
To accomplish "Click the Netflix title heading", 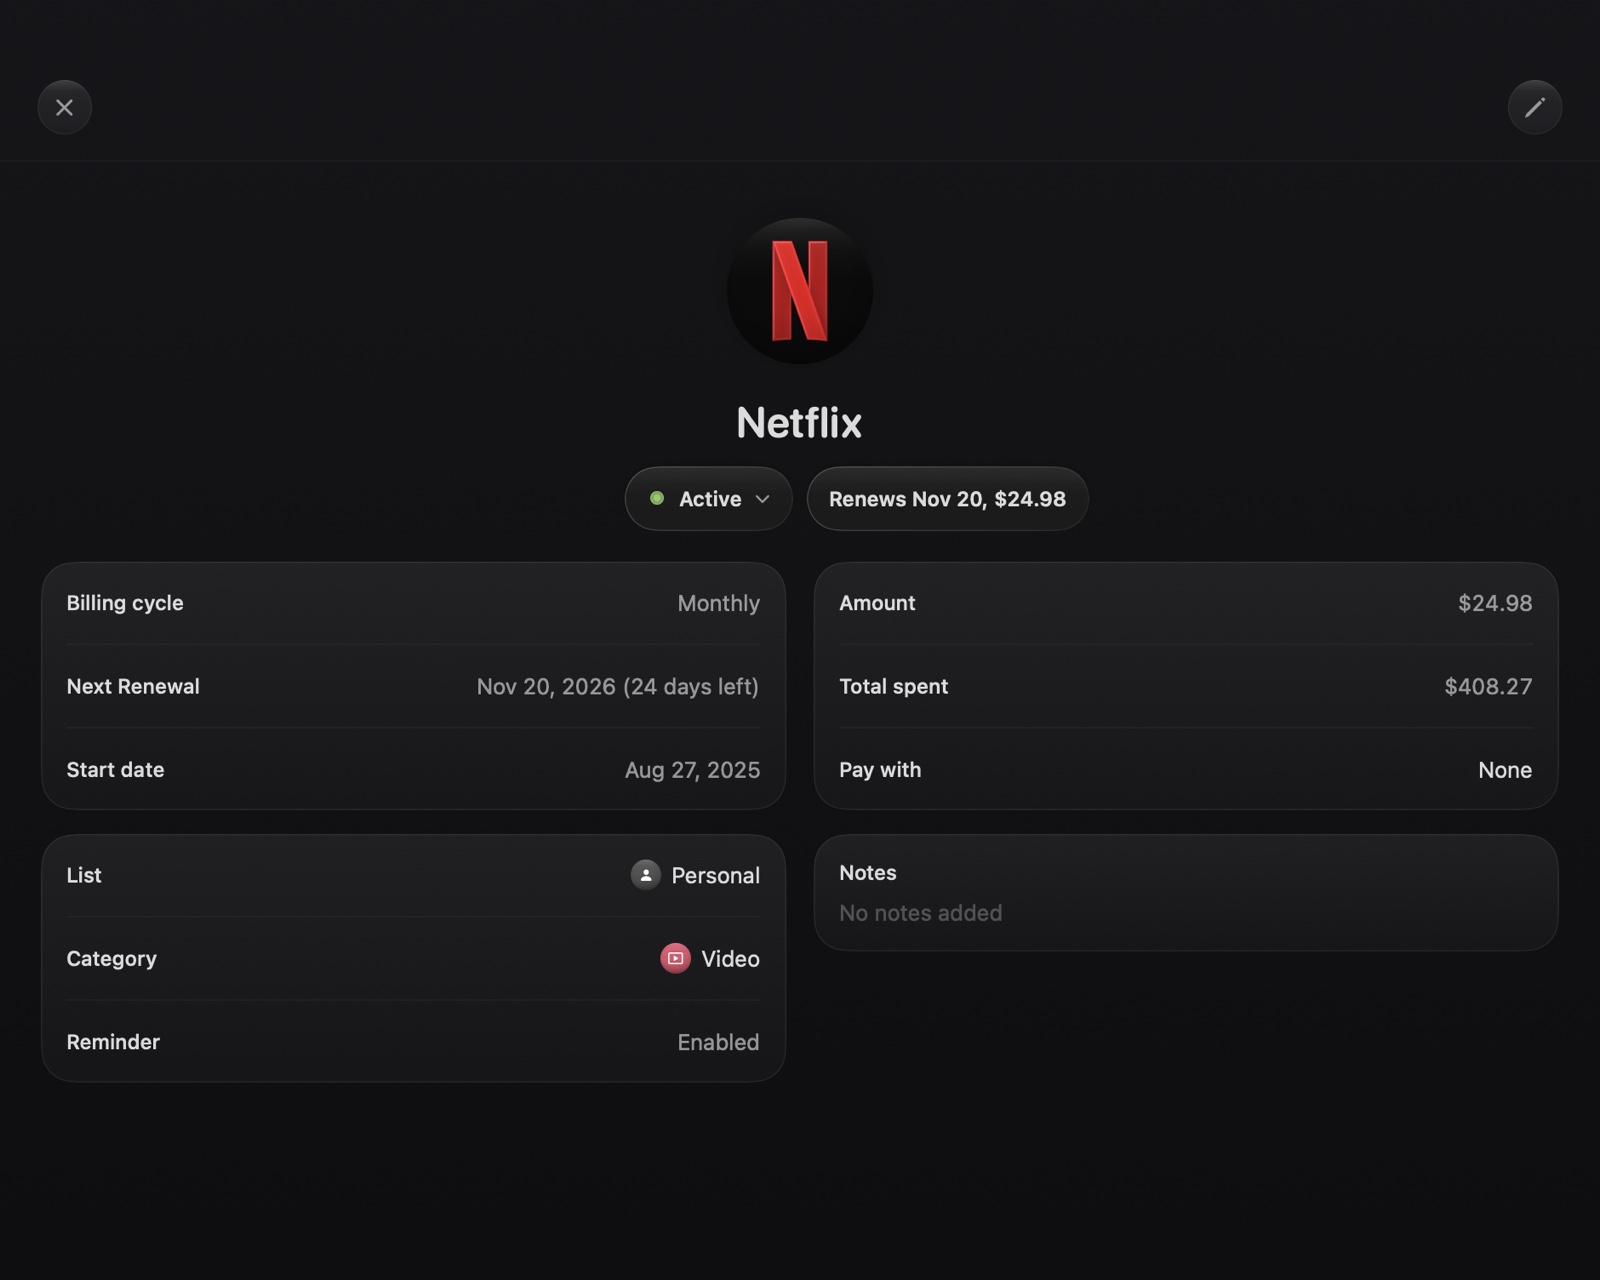I will tap(799, 423).
